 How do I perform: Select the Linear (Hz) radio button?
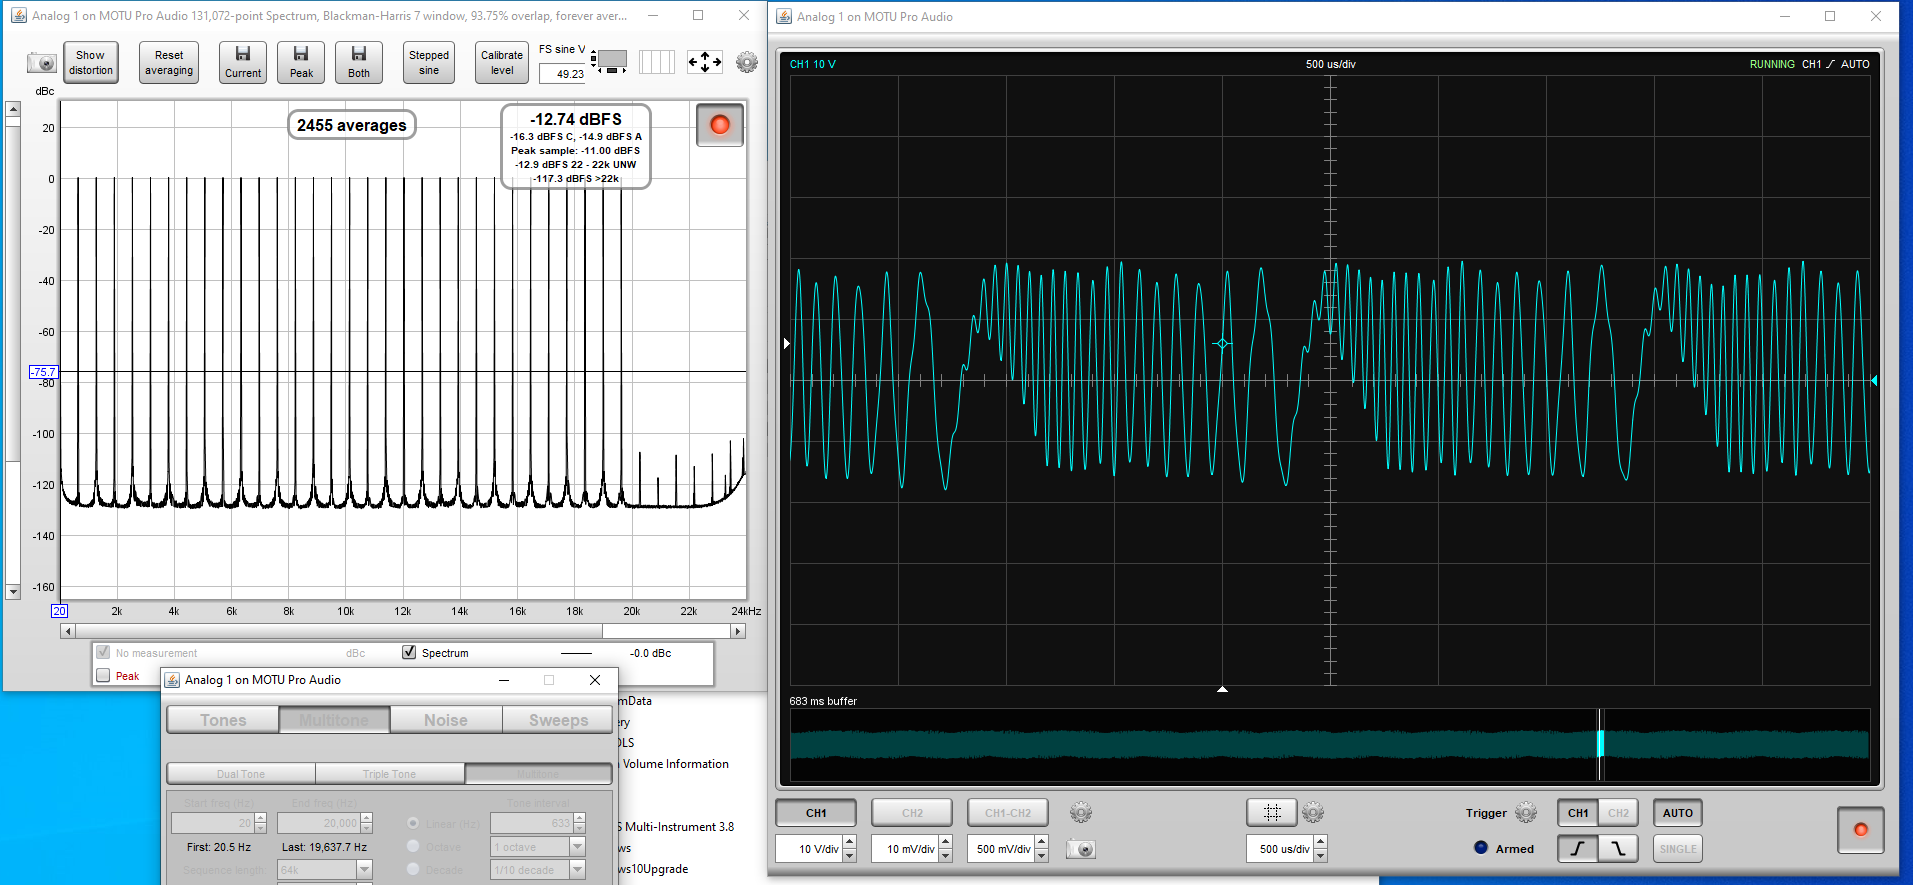(413, 823)
